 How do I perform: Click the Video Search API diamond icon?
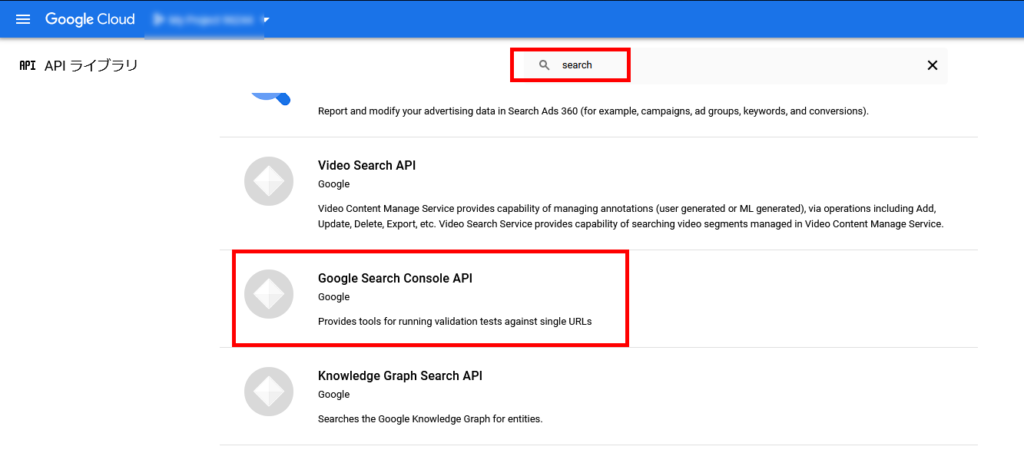click(268, 181)
